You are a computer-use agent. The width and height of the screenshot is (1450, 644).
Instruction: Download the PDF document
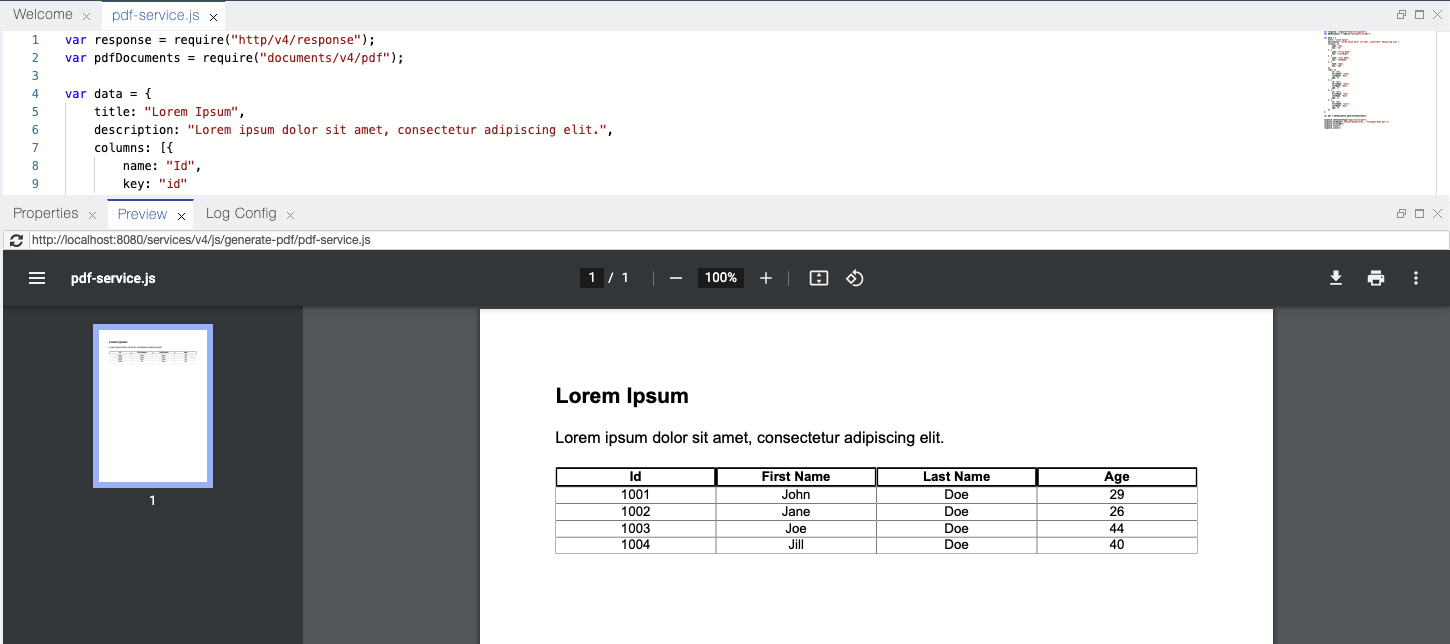point(1336,278)
